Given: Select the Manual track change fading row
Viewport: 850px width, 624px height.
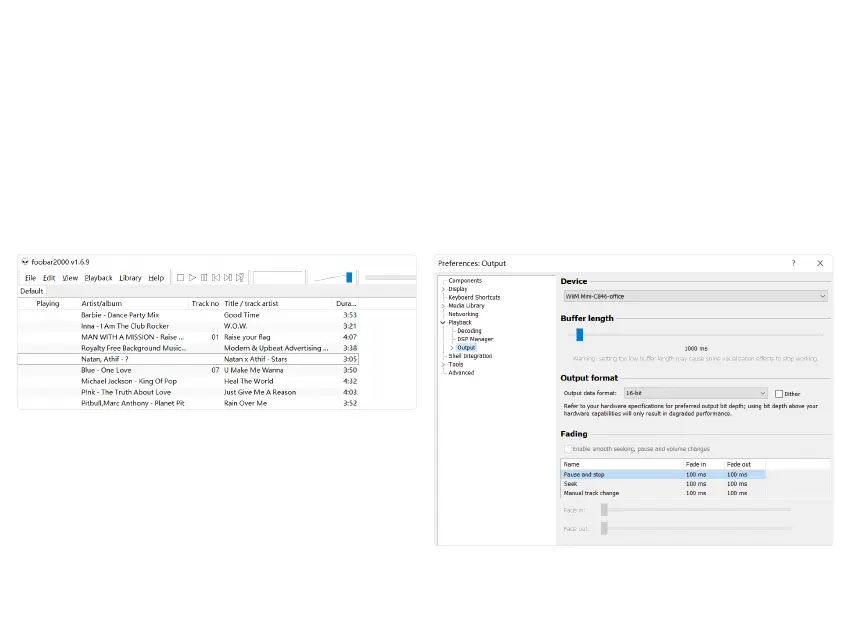Looking at the screenshot, I should pyautogui.click(x=663, y=493).
